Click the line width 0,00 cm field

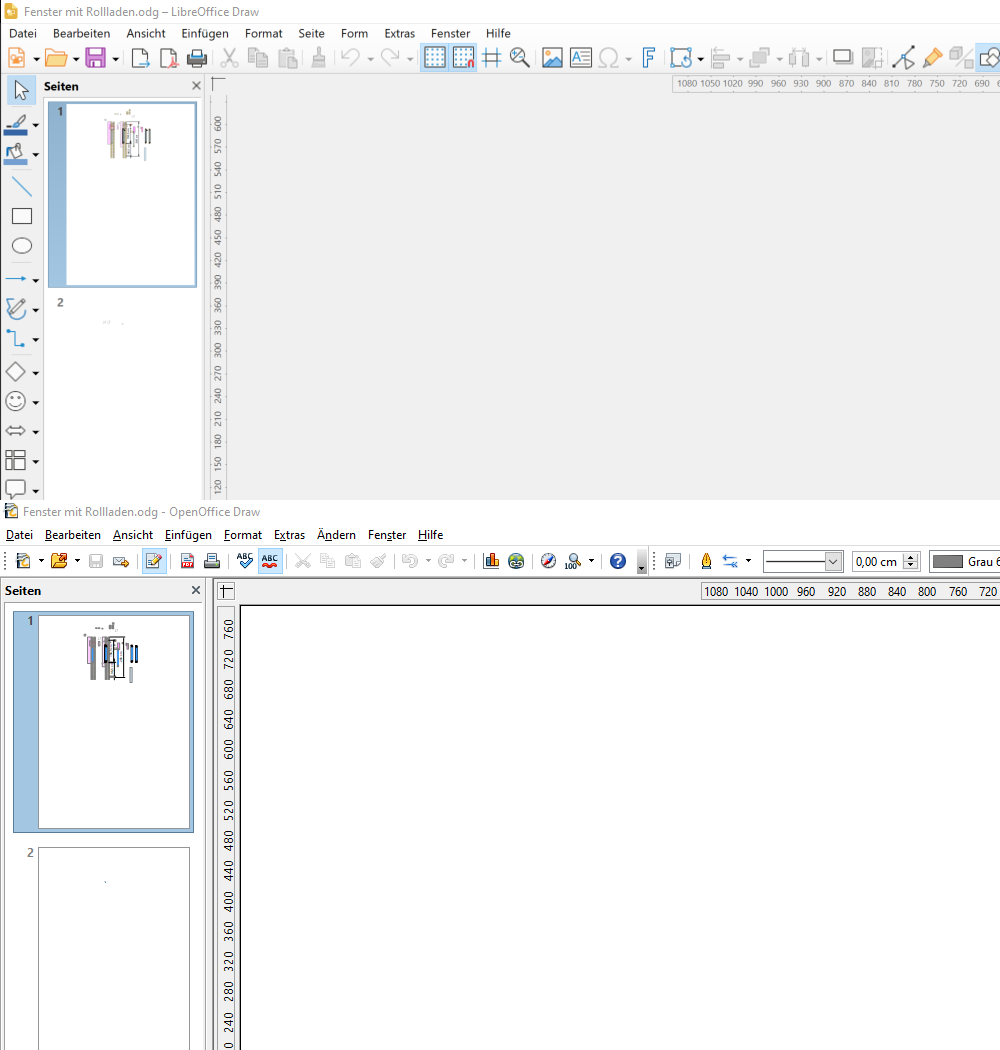877,562
